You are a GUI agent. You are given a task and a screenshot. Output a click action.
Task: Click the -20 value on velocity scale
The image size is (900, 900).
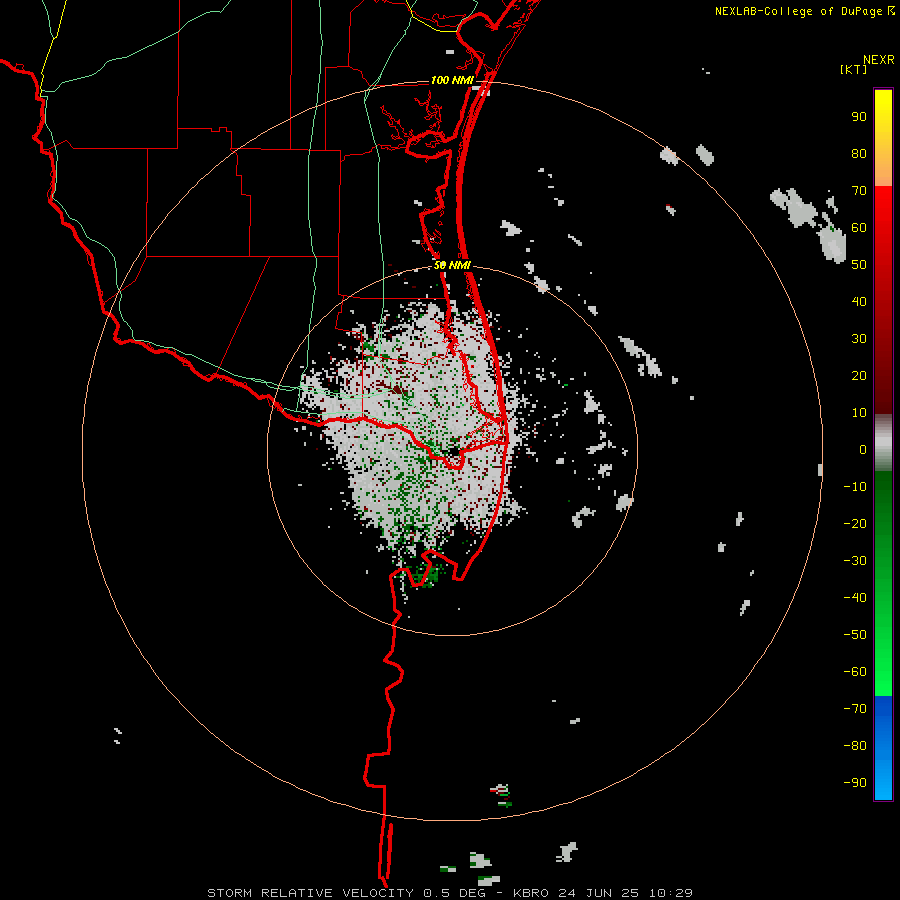(855, 524)
